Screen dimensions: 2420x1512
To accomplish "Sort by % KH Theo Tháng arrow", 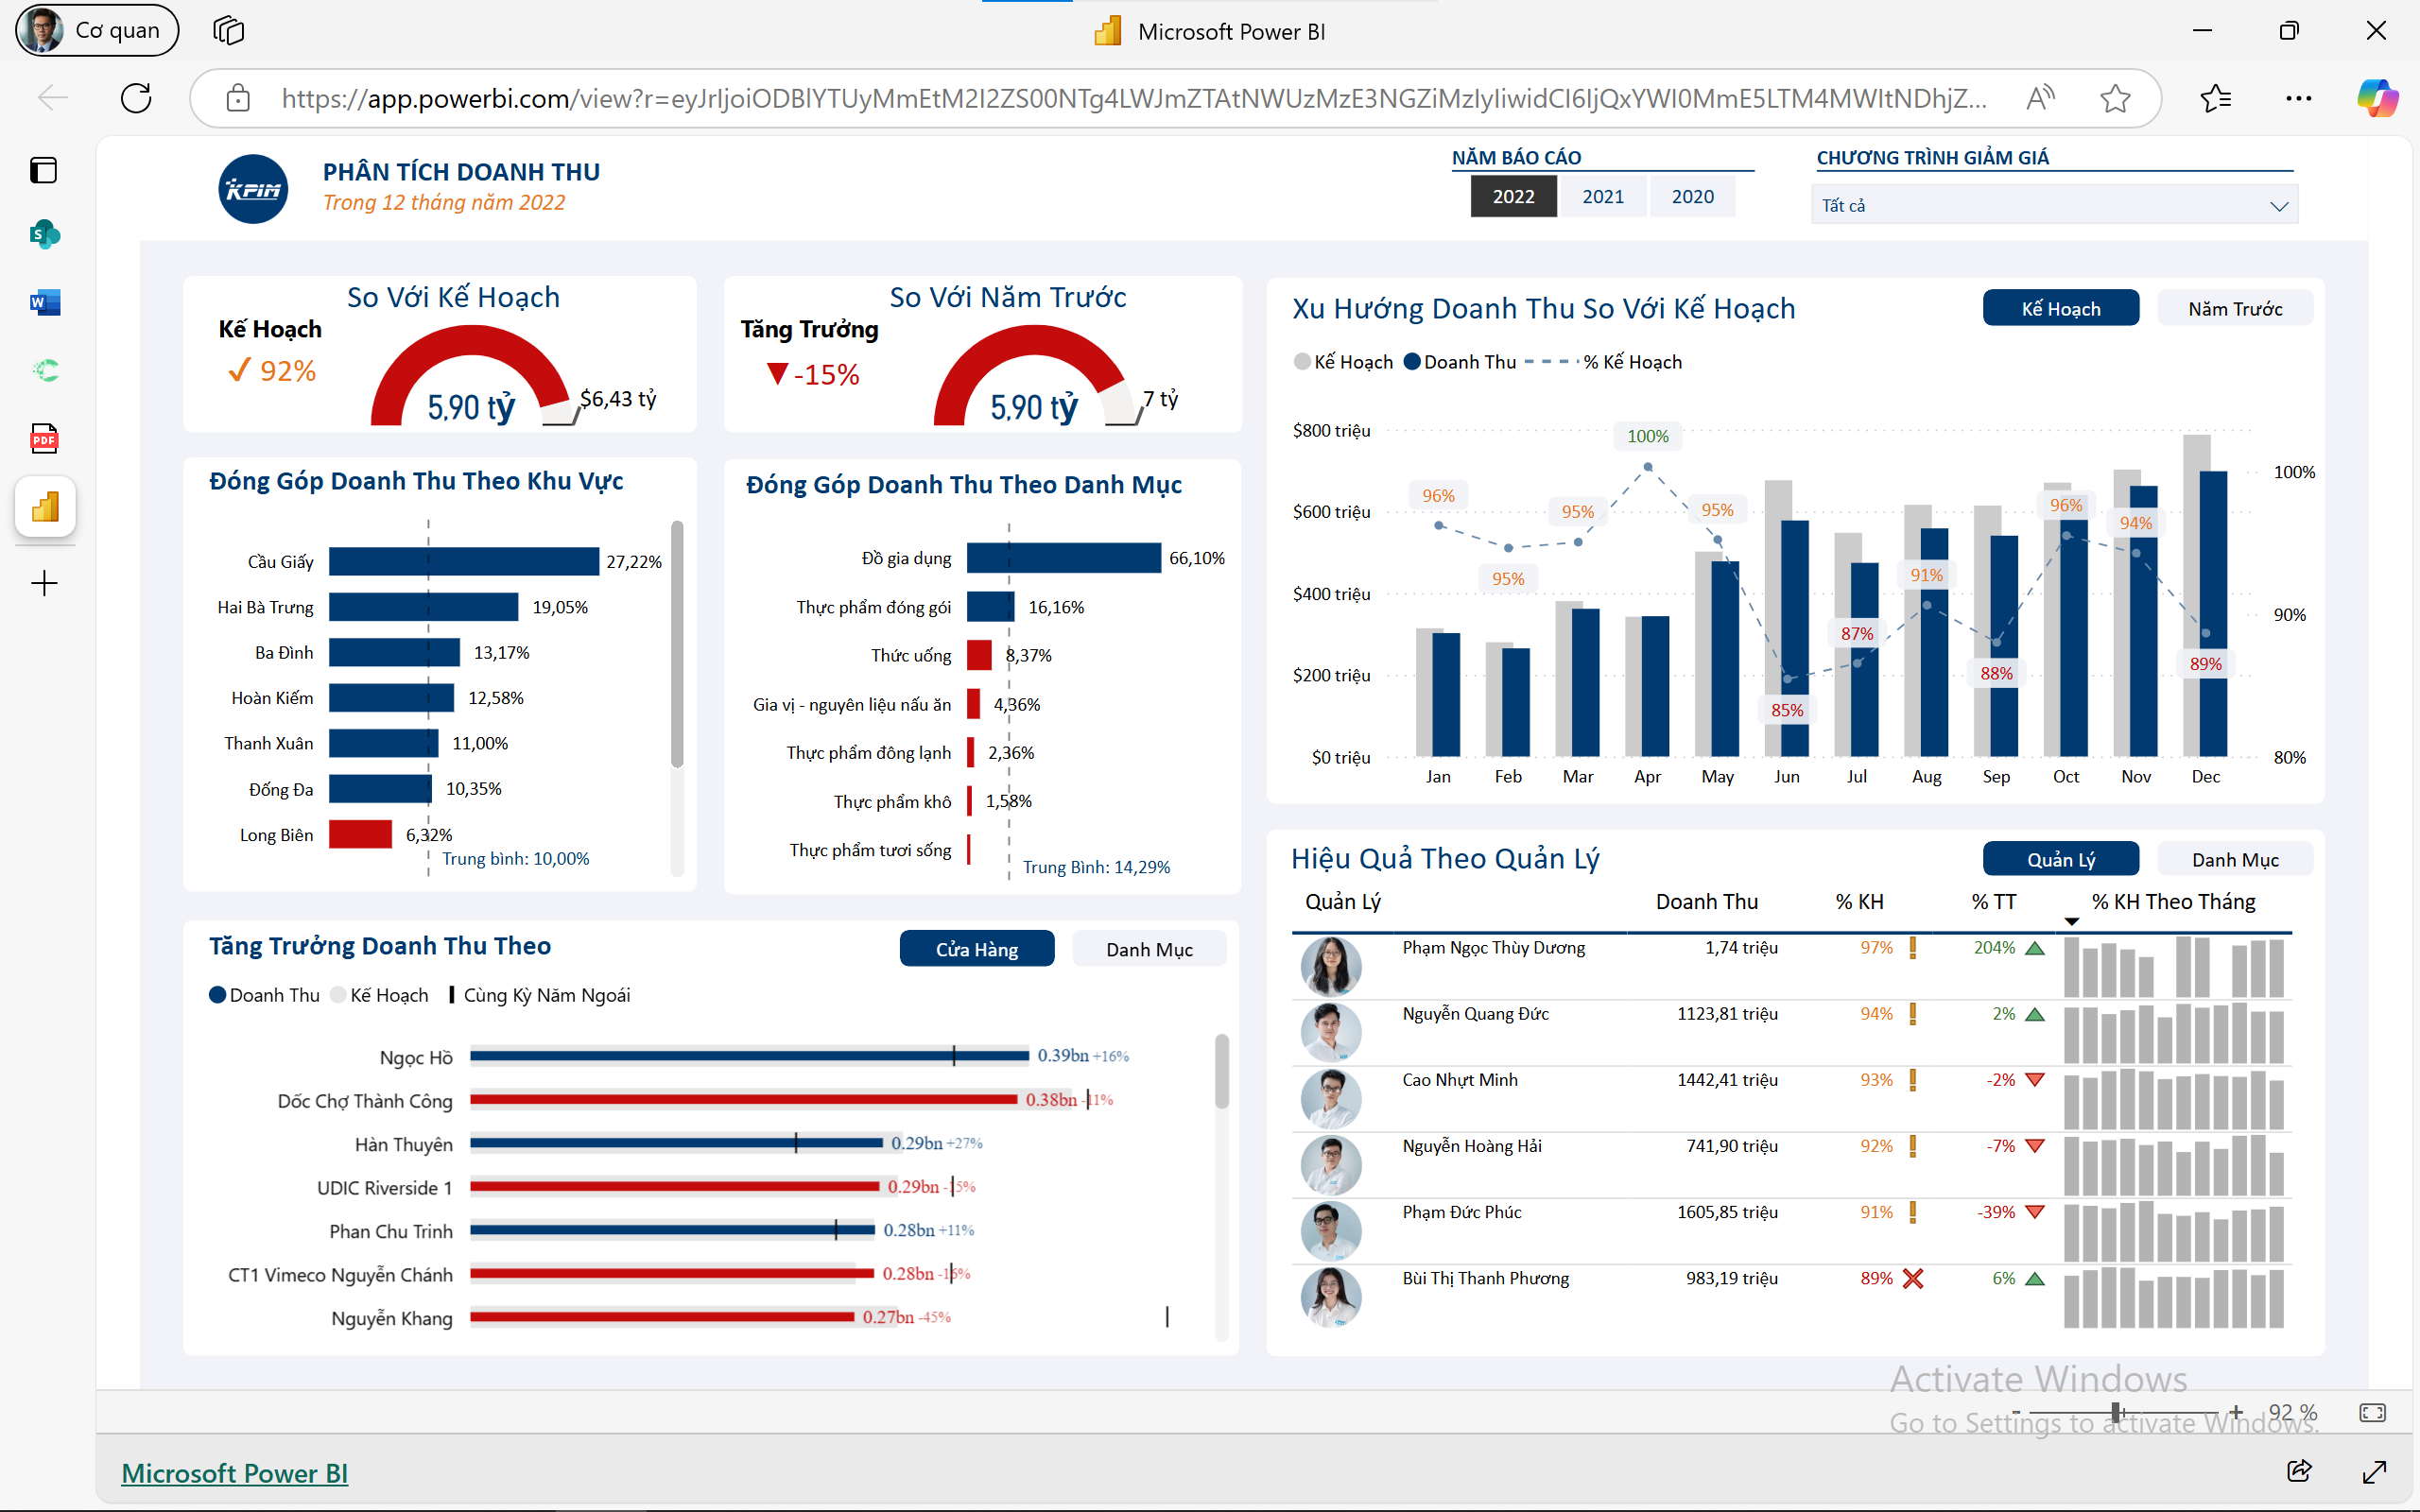I will (x=2071, y=922).
